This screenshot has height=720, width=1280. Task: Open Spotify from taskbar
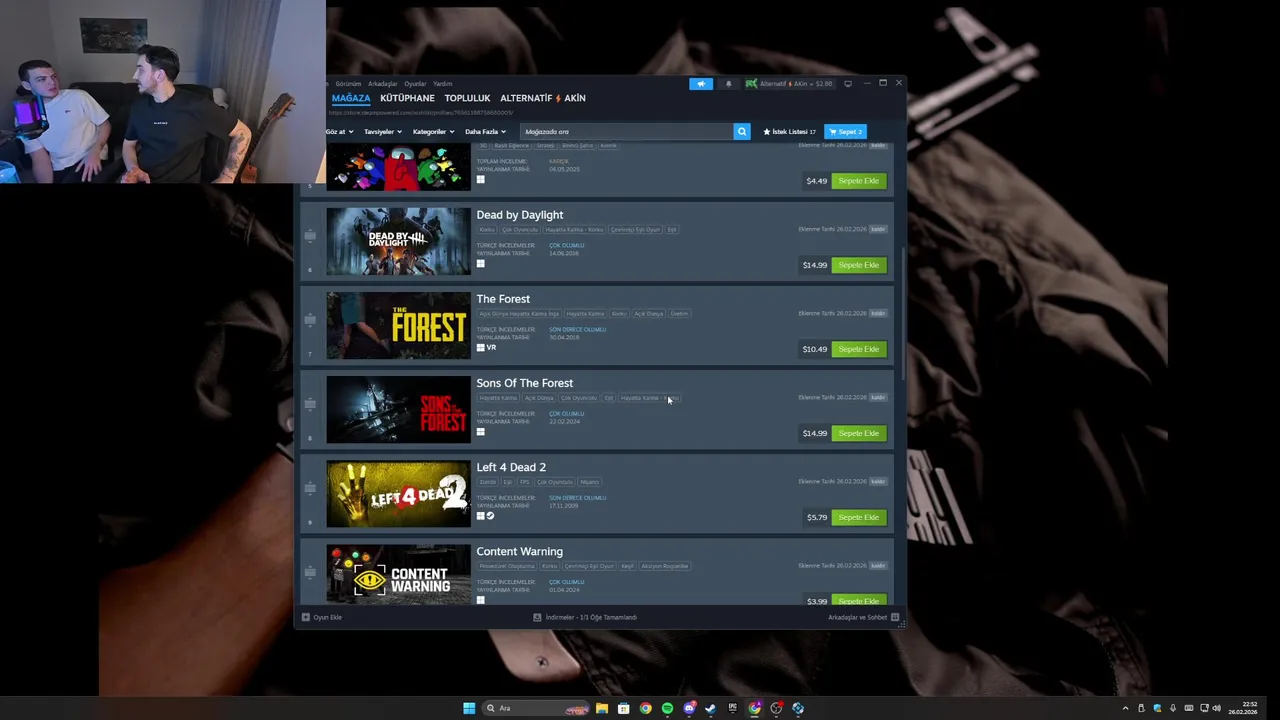point(667,708)
